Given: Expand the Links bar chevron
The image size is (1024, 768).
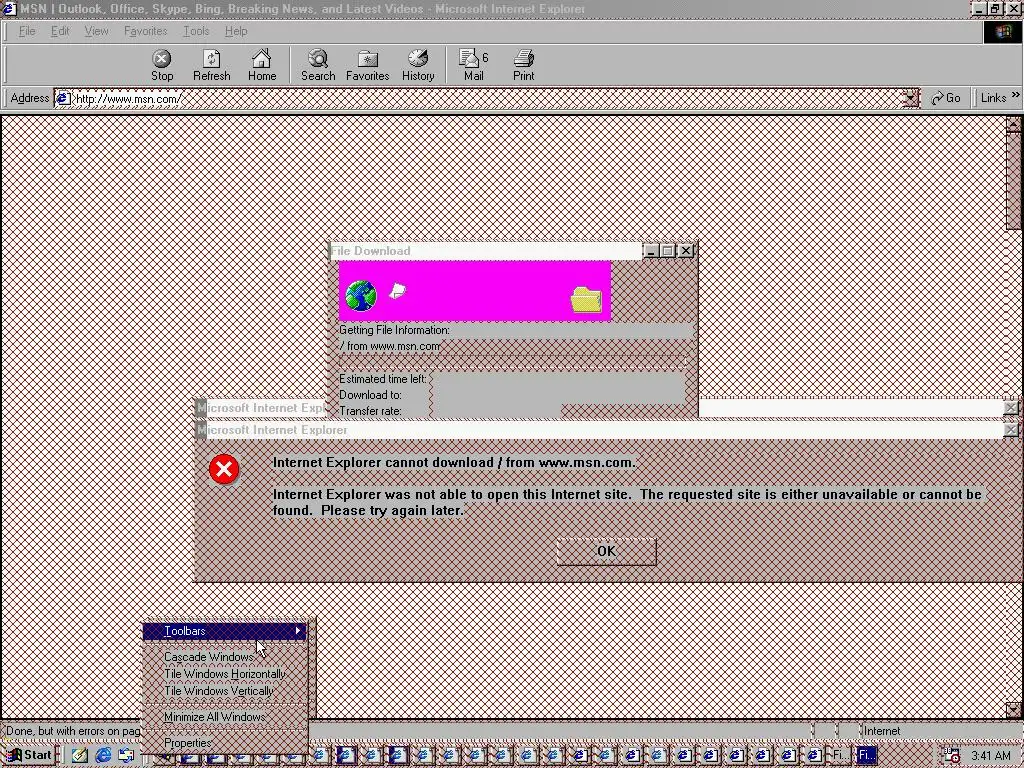Looking at the screenshot, I should click(1015, 95).
